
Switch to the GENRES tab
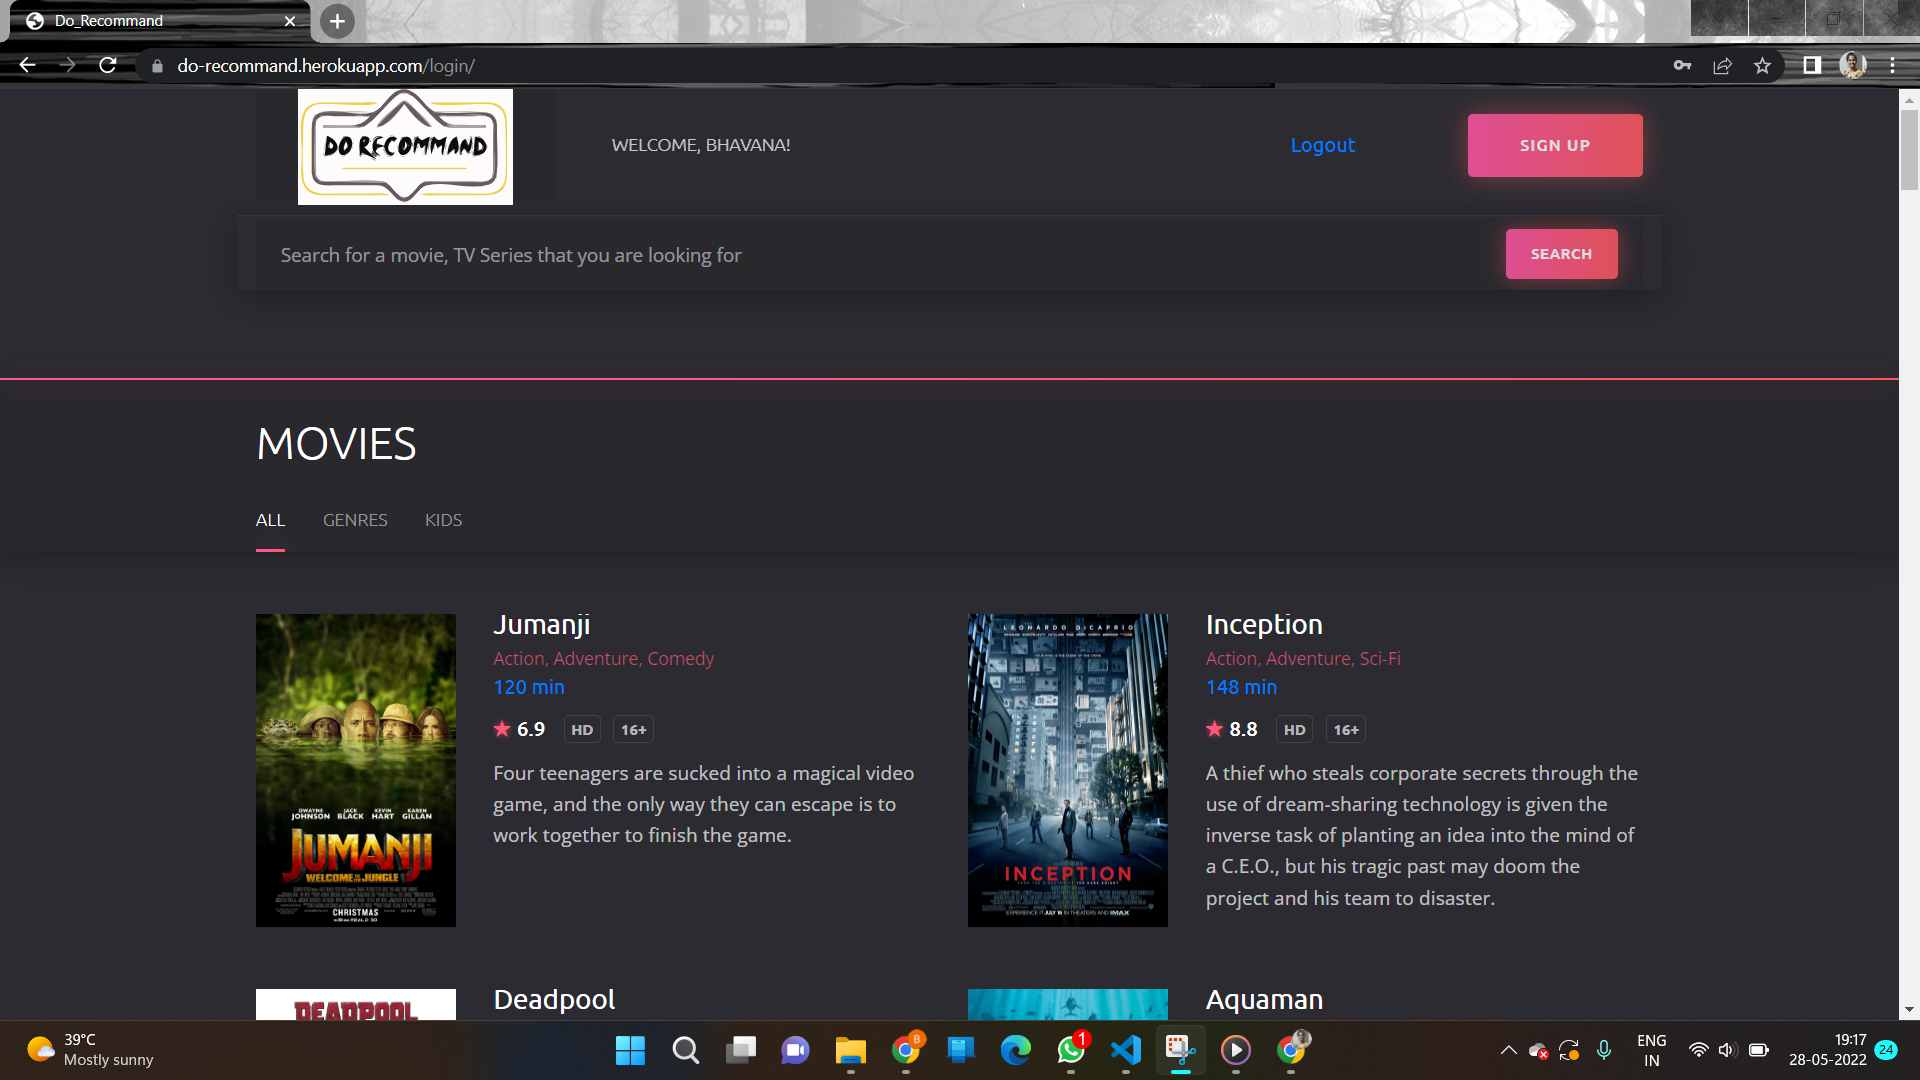pyautogui.click(x=355, y=520)
